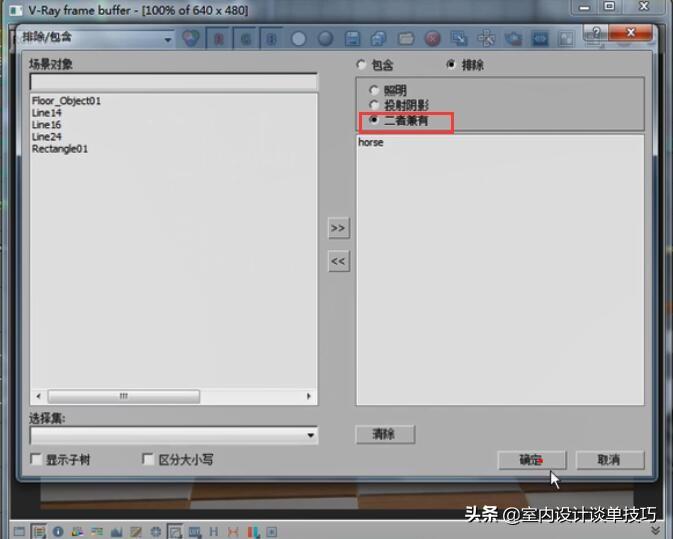This screenshot has width=673, height=539.
Task: Toggle color curve correction icon in bottom bar
Action: pos(97,532)
